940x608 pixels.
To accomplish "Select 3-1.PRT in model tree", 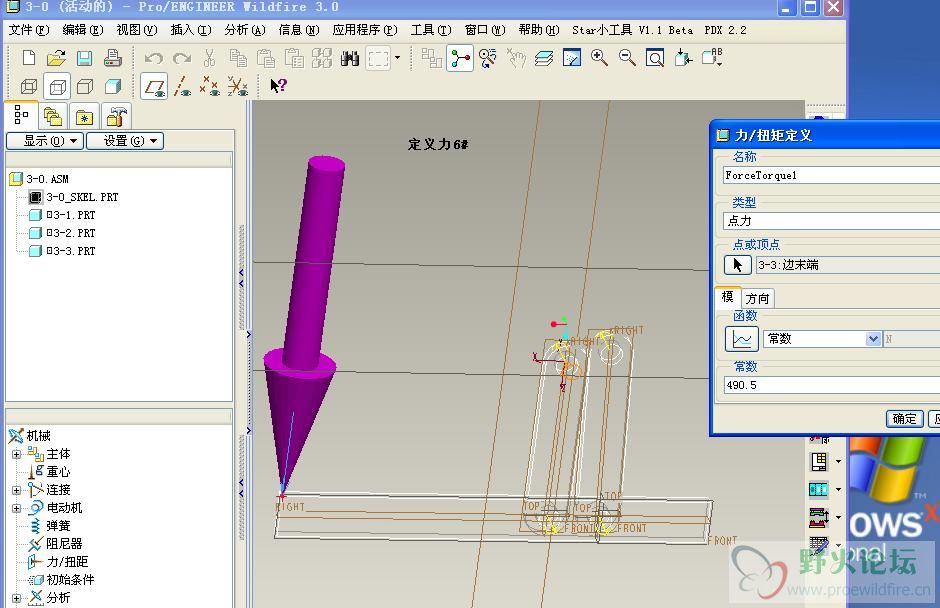I will (70, 215).
